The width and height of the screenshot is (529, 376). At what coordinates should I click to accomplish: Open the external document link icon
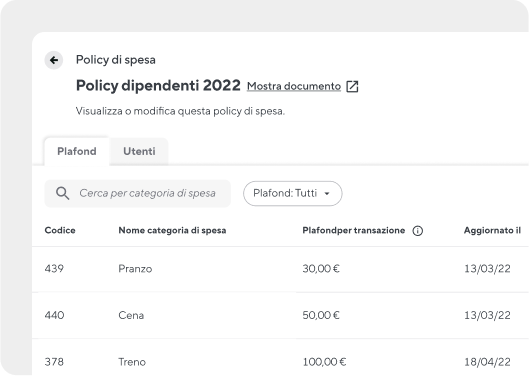click(x=352, y=86)
